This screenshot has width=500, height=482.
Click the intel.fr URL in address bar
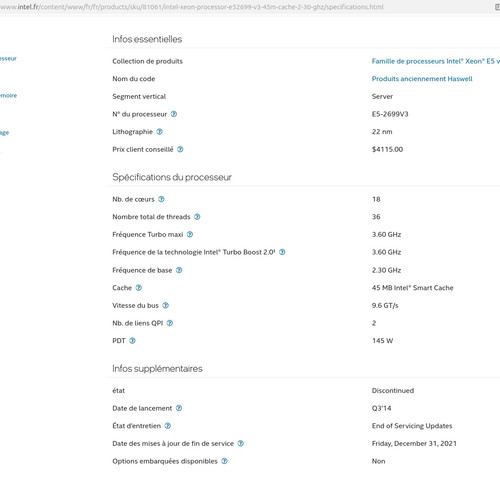coord(192,7)
